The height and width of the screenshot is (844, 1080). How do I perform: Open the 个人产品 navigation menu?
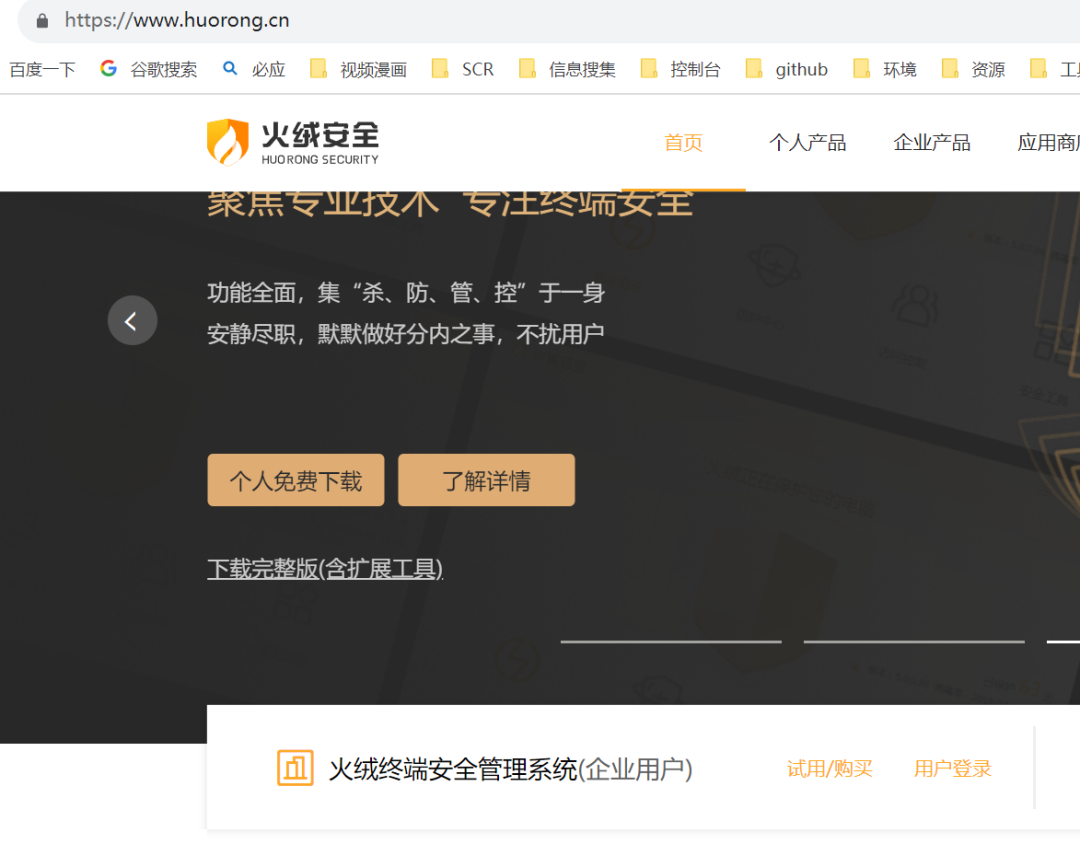[x=807, y=142]
